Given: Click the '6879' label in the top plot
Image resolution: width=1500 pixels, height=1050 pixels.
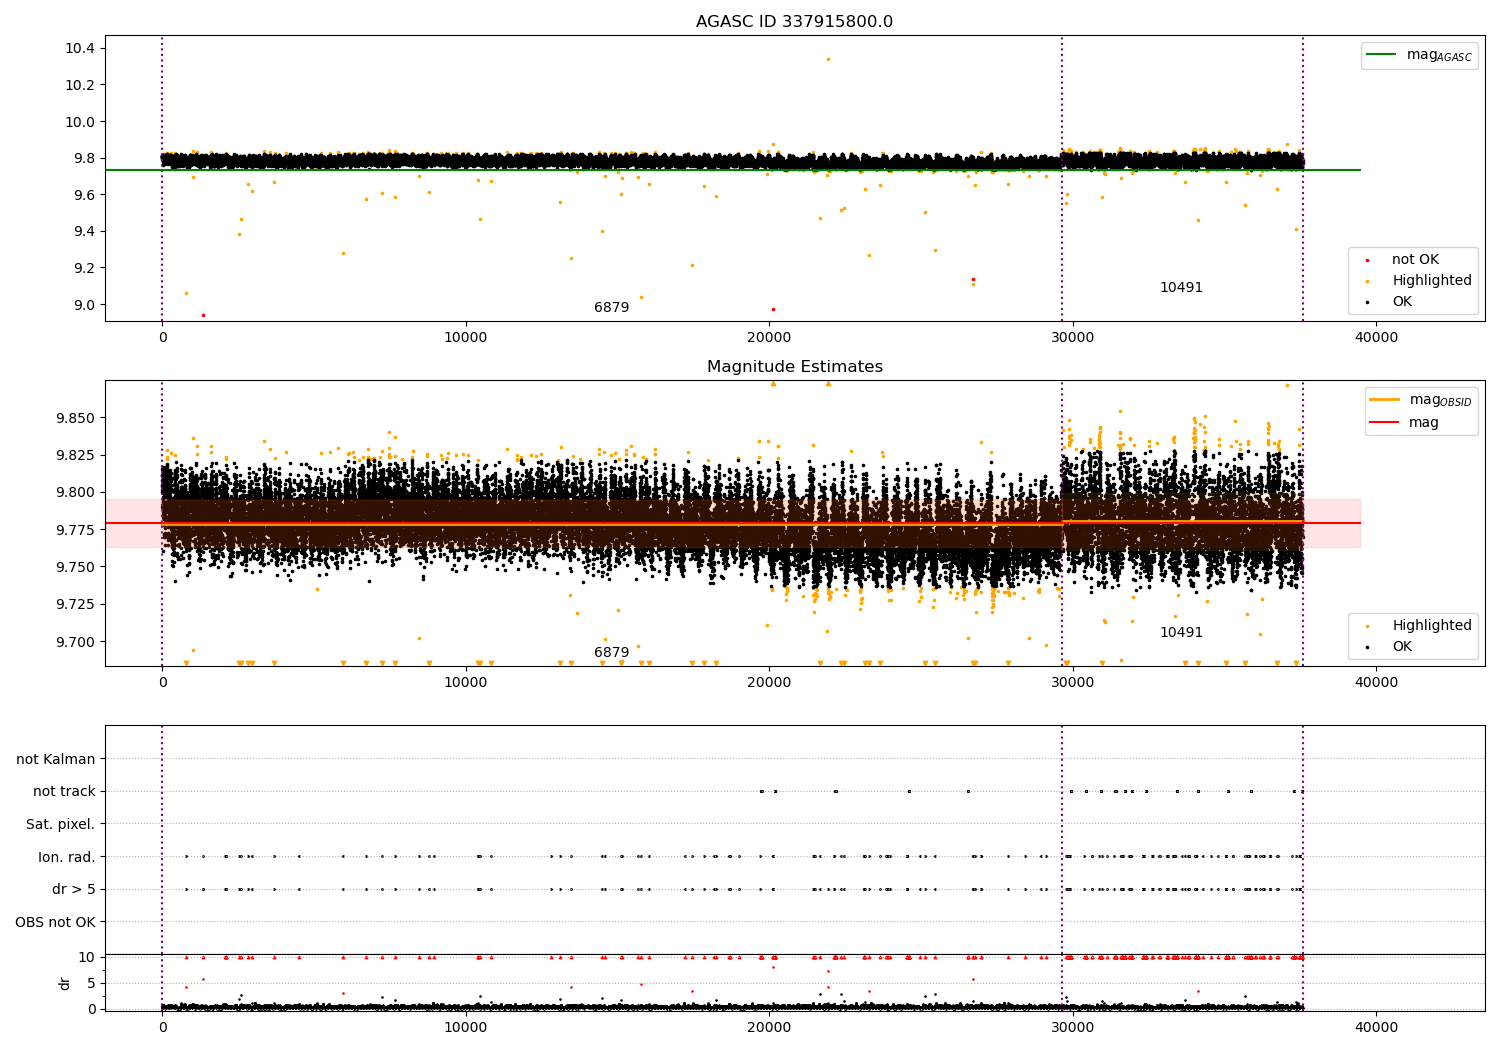Looking at the screenshot, I should coord(611,308).
